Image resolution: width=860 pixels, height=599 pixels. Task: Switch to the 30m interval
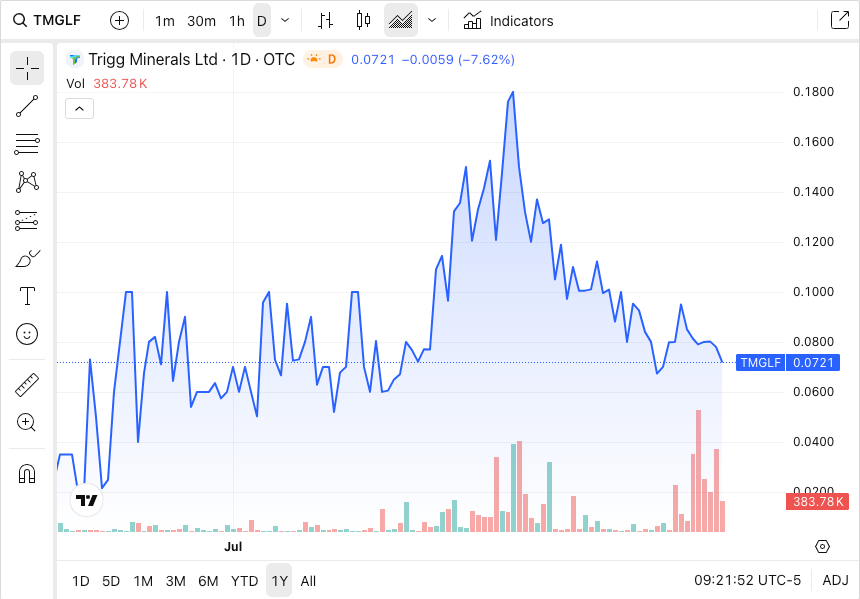click(201, 21)
